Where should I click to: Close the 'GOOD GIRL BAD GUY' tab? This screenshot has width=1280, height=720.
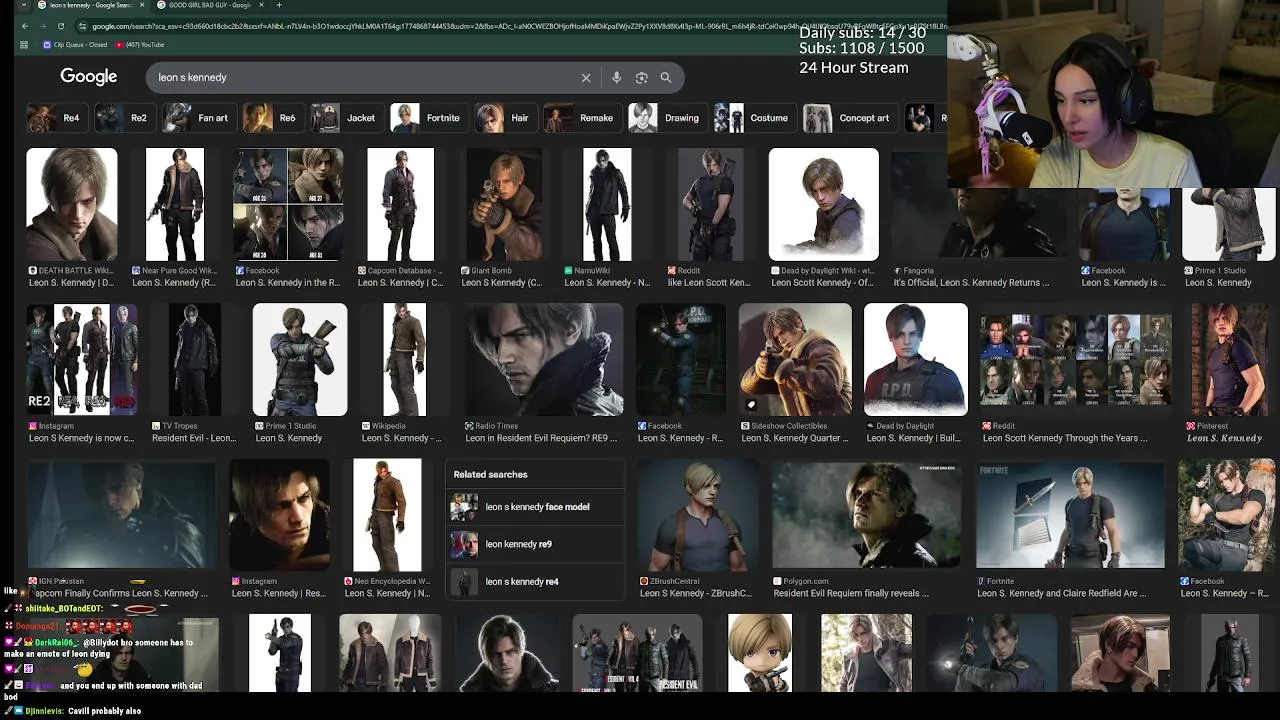coord(263,5)
